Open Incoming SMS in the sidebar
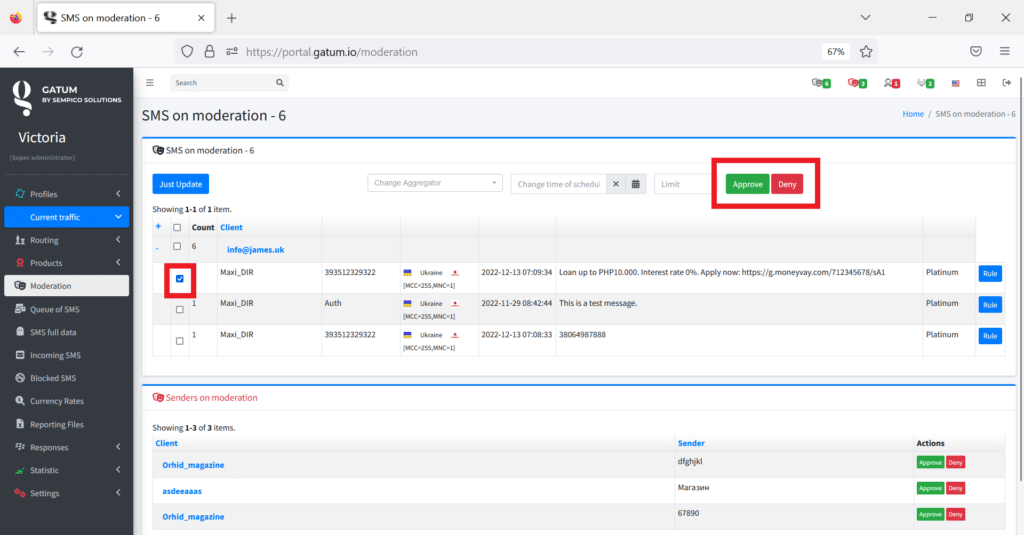This screenshot has height=535, width=1024. coord(67,355)
